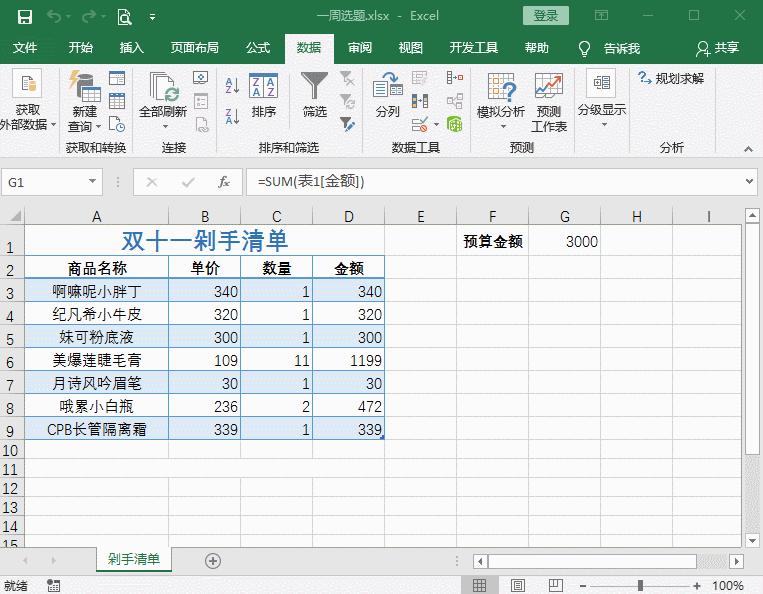
Task: Click the zoom slider handle
Action: 640,586
